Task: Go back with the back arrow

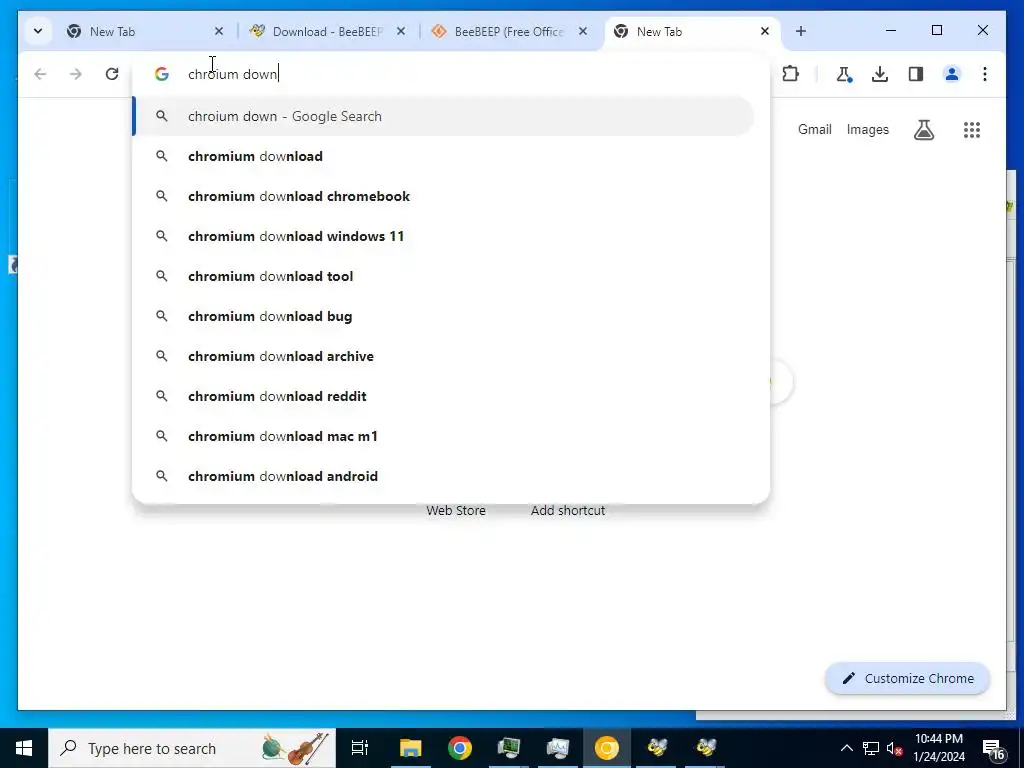Action: [40, 74]
